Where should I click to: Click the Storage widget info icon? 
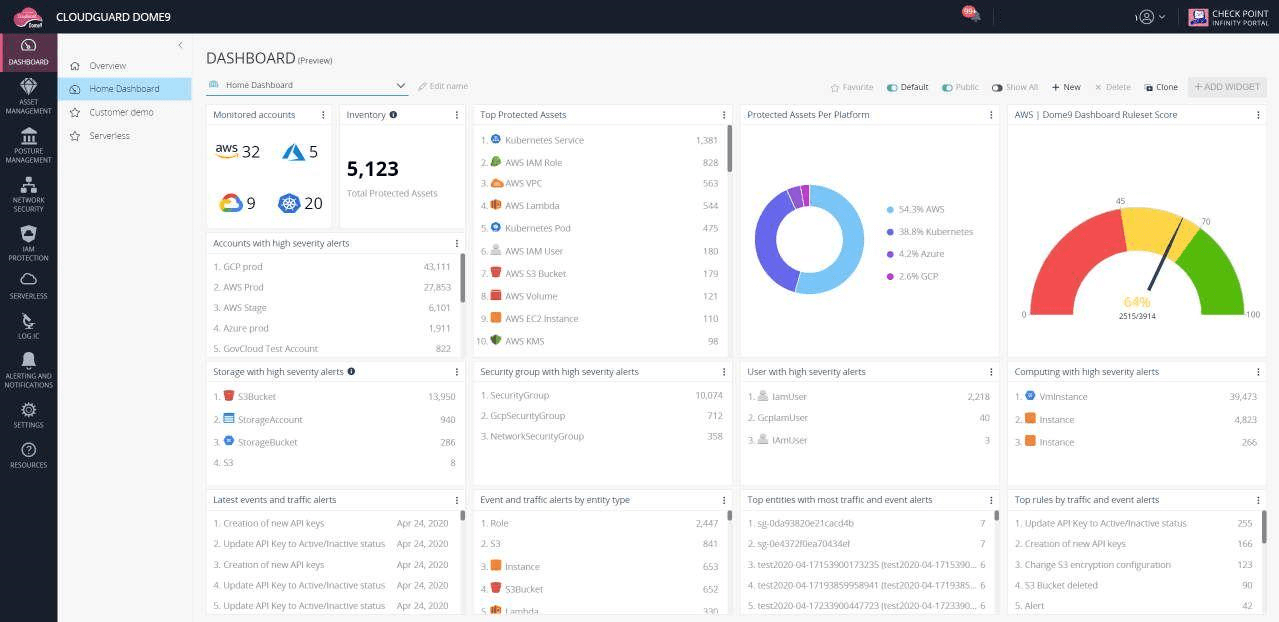pos(351,372)
